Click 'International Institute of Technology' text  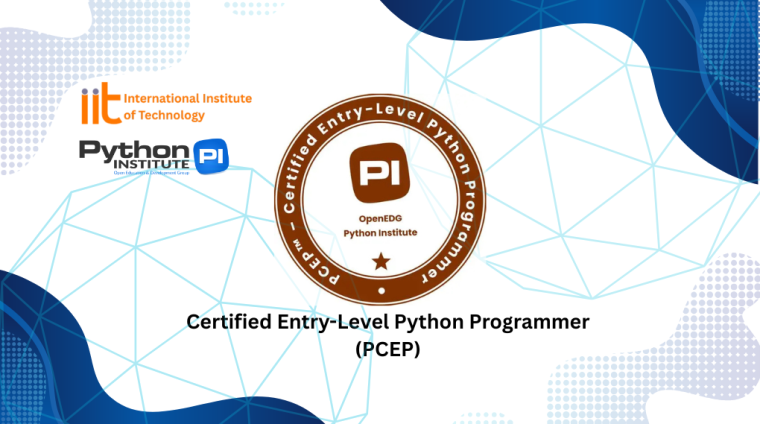pyautogui.click(x=188, y=107)
